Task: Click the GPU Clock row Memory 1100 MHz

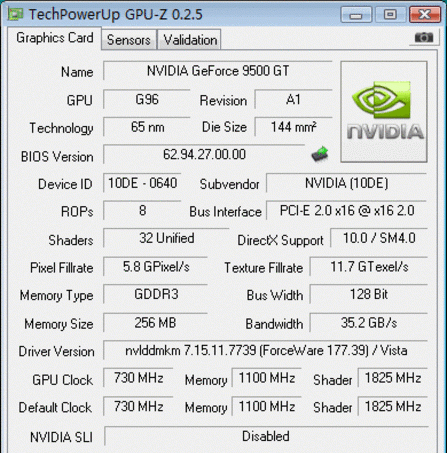Action: click(267, 378)
